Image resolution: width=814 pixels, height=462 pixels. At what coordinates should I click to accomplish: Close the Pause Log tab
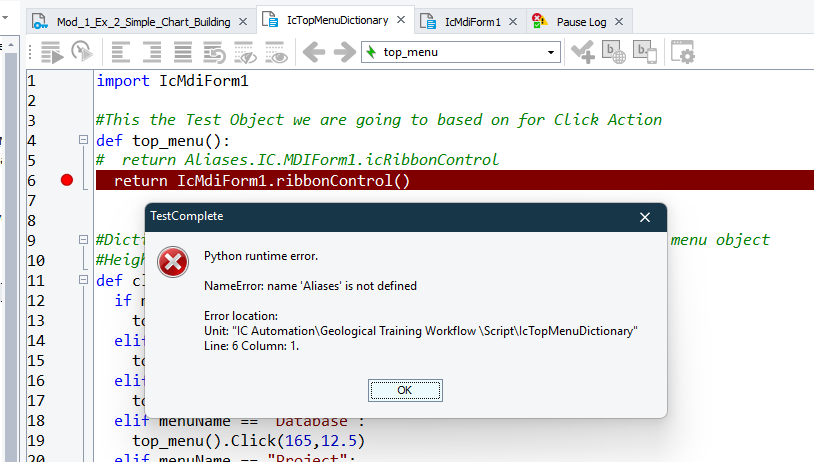619,22
